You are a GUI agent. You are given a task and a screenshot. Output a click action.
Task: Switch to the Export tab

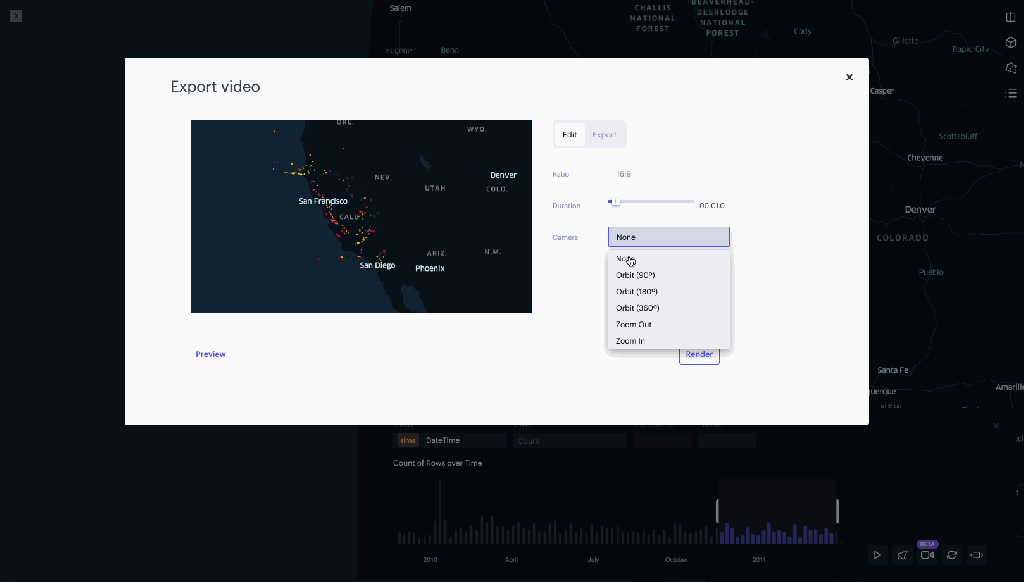[604, 135]
